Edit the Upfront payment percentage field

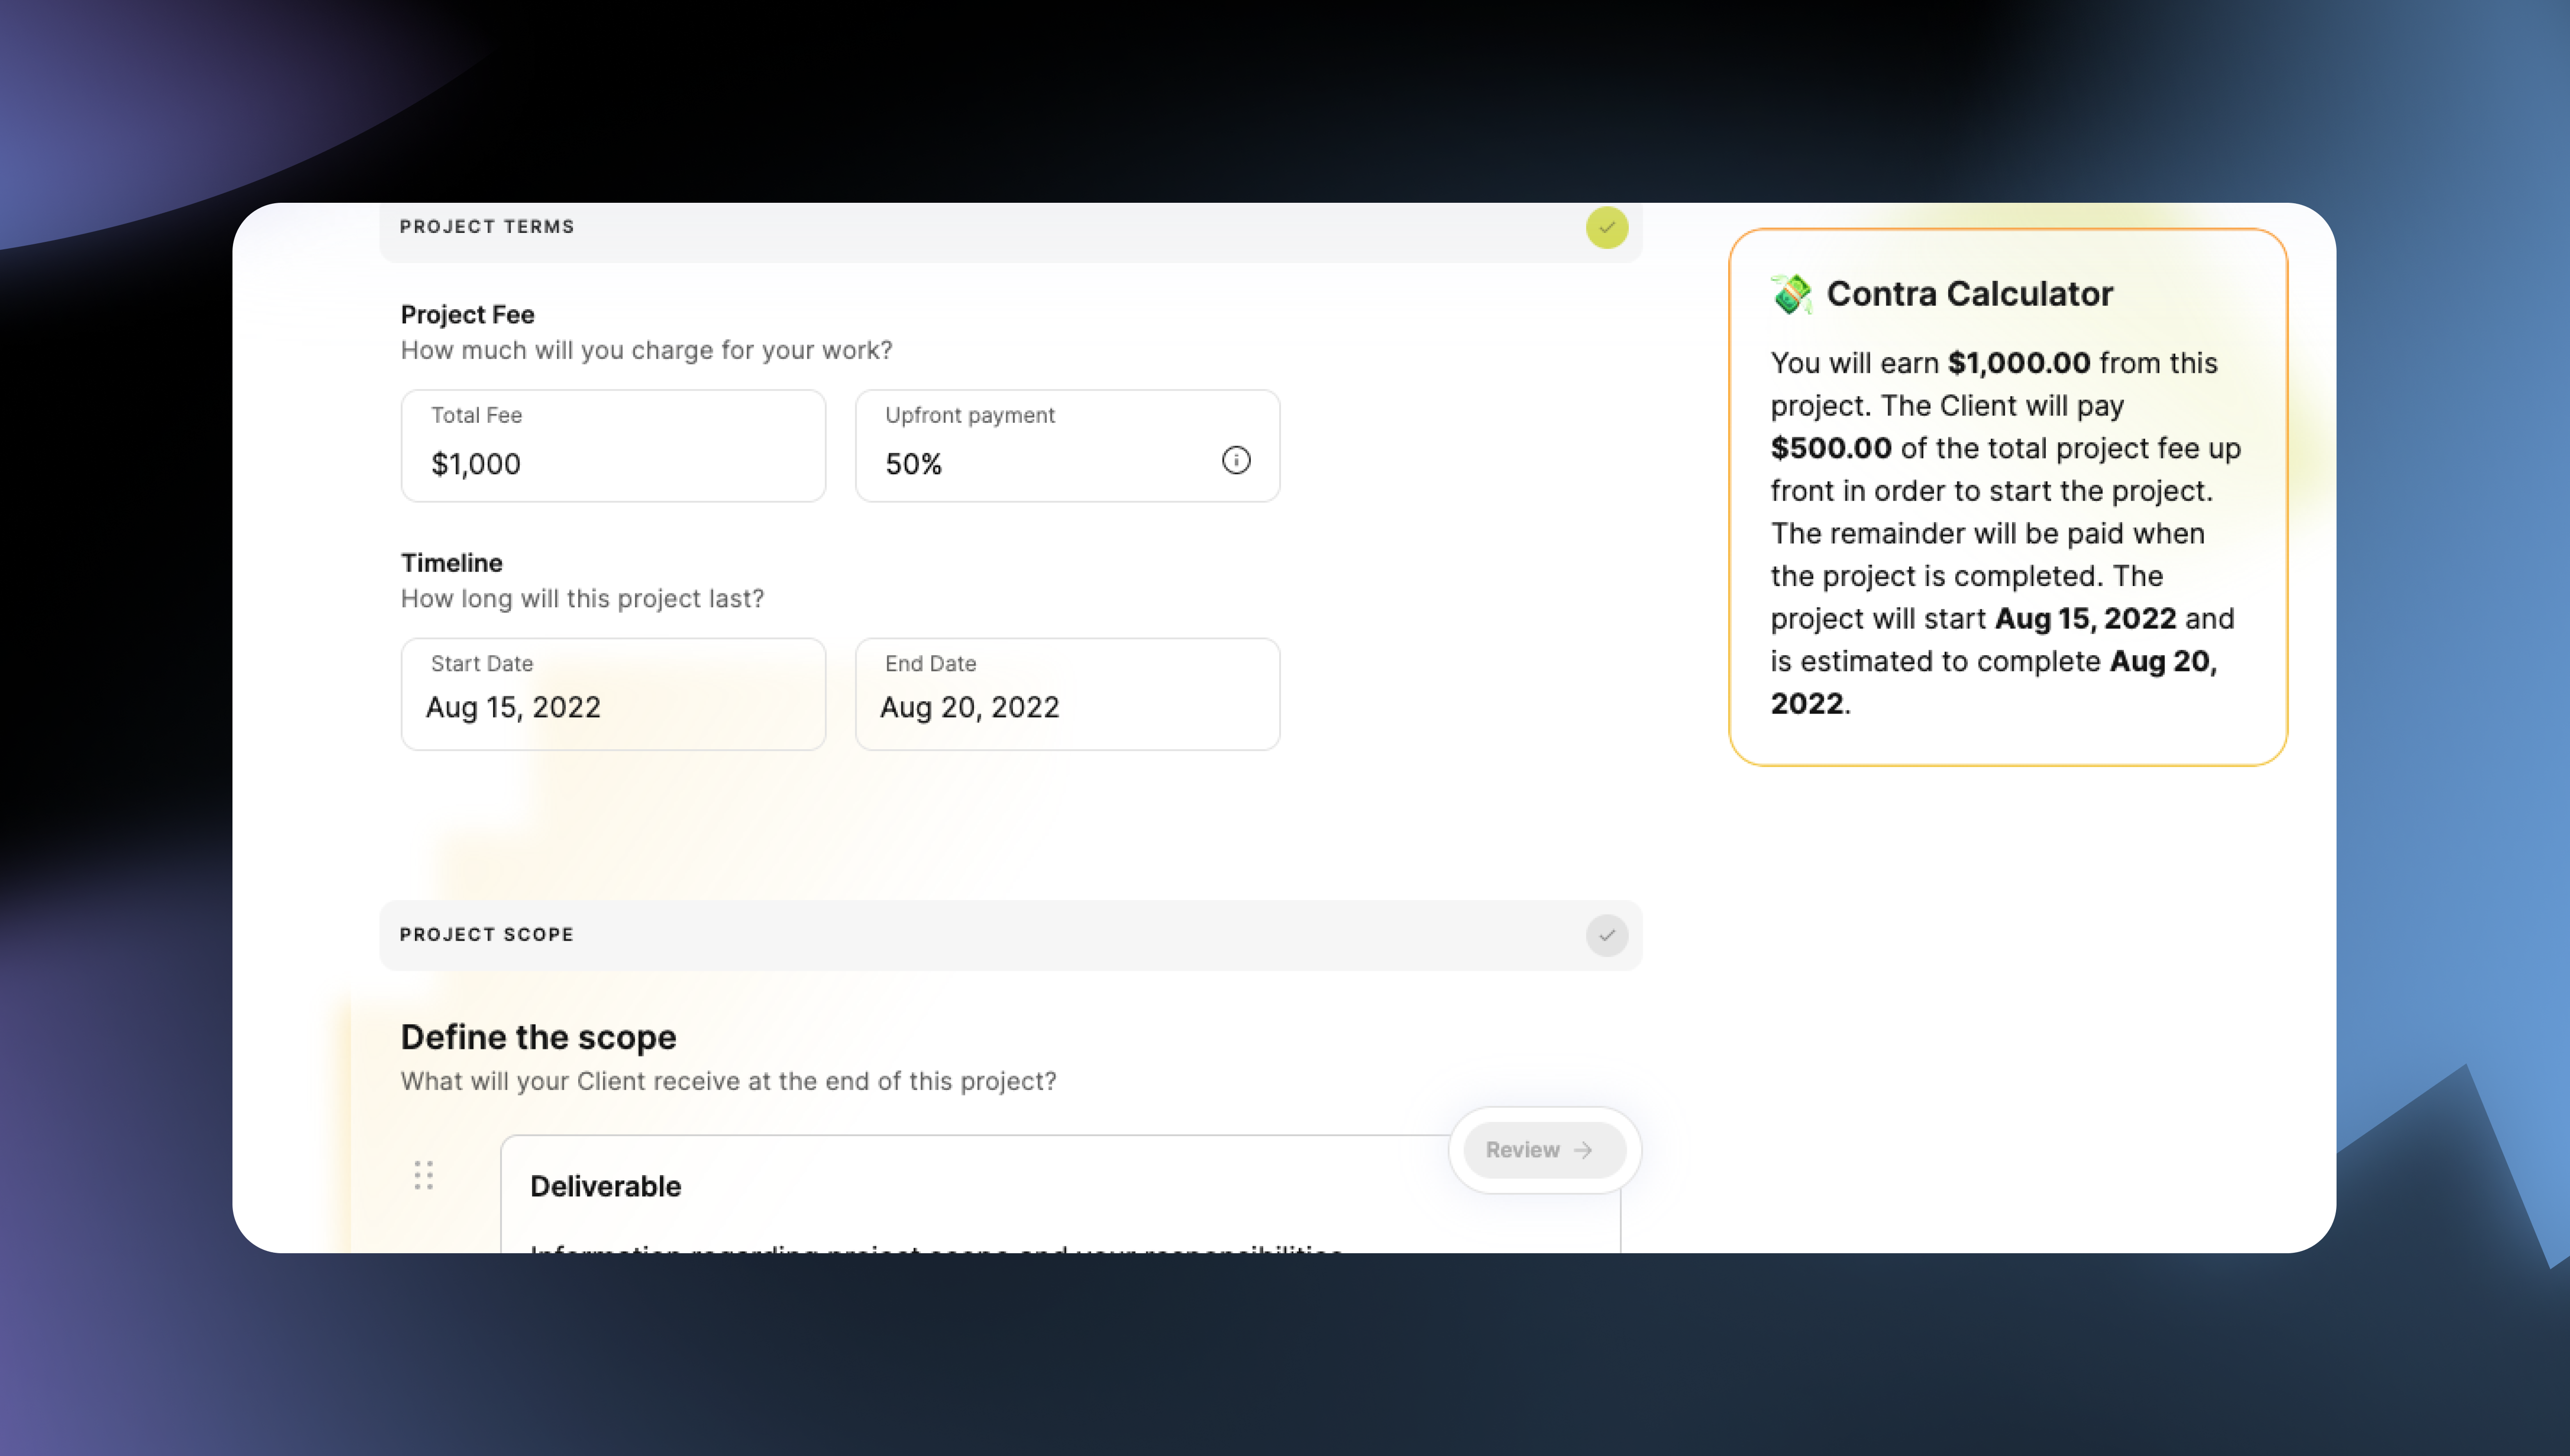pos(1067,446)
